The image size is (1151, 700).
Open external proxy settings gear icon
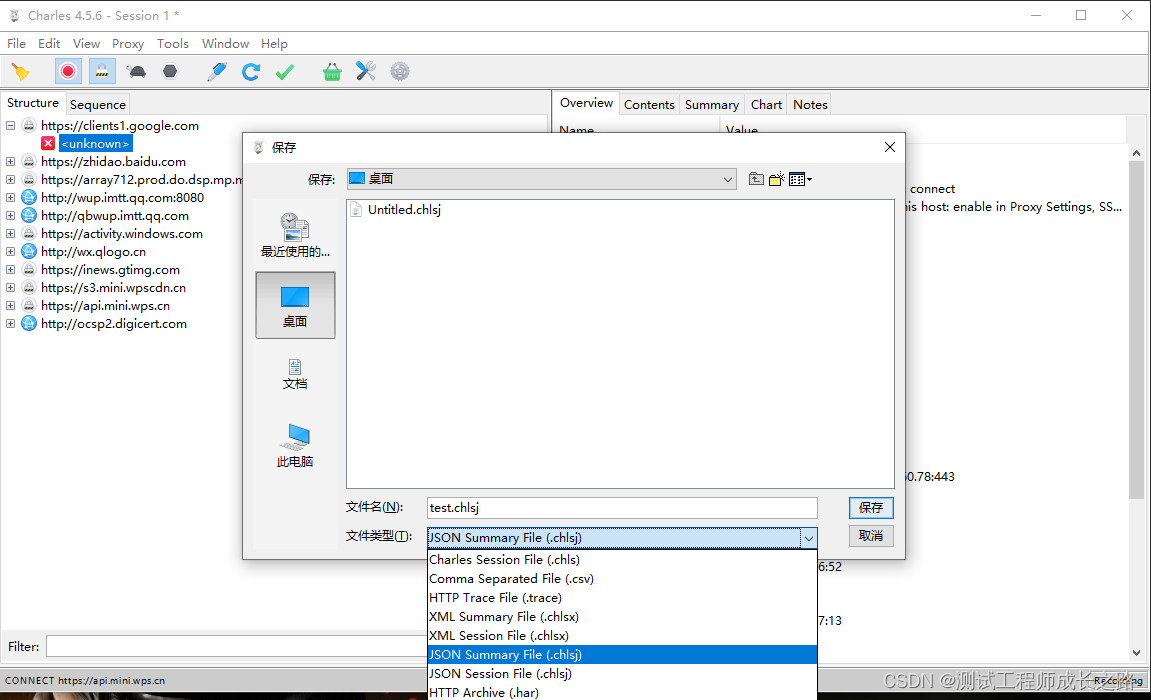400,71
